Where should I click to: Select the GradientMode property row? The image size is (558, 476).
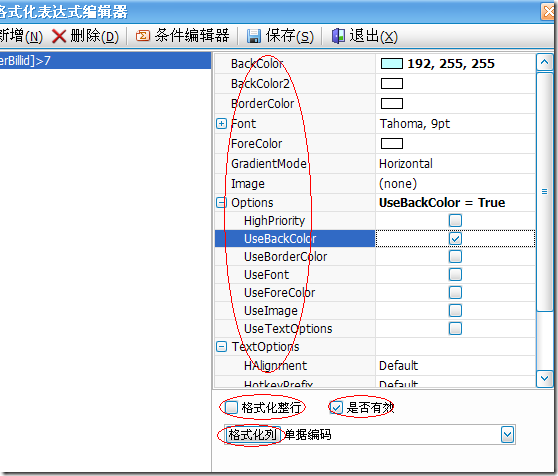click(x=375, y=164)
